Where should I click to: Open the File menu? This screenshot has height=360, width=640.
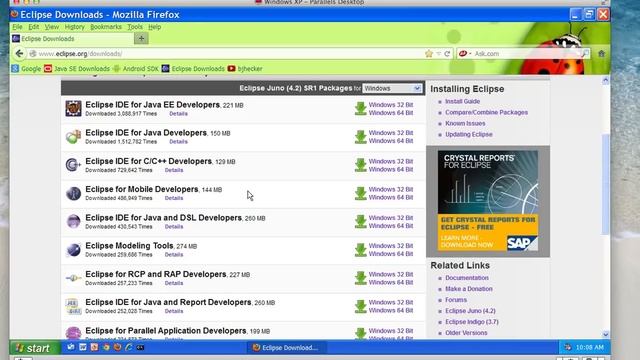17,27
